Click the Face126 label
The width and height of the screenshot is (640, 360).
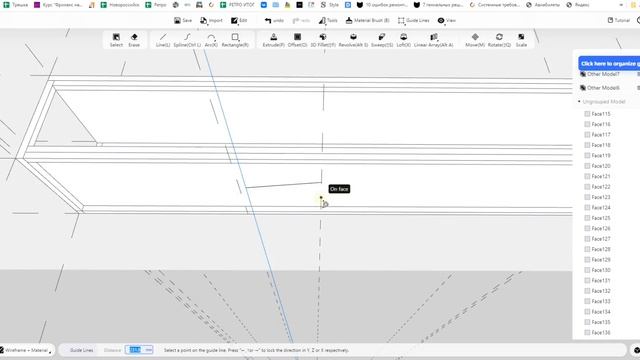[601, 228]
